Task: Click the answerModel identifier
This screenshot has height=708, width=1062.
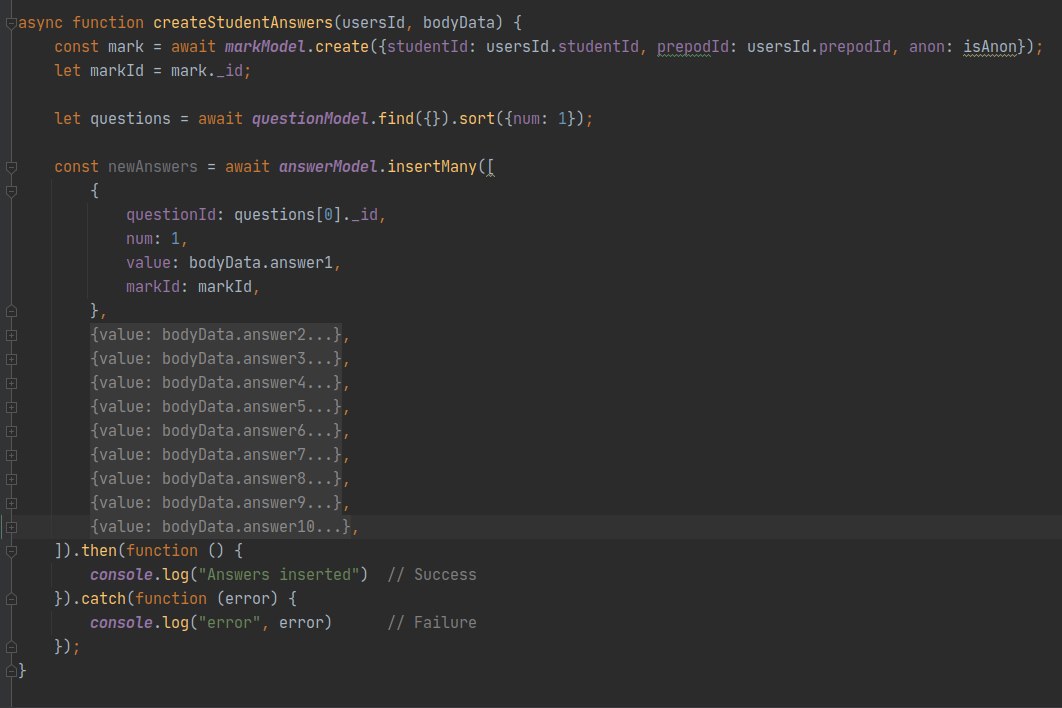Action: pyautogui.click(x=328, y=167)
